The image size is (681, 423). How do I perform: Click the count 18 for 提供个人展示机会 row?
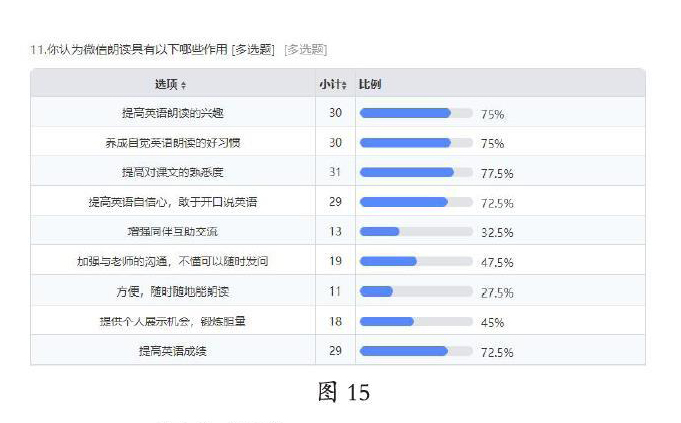(335, 321)
